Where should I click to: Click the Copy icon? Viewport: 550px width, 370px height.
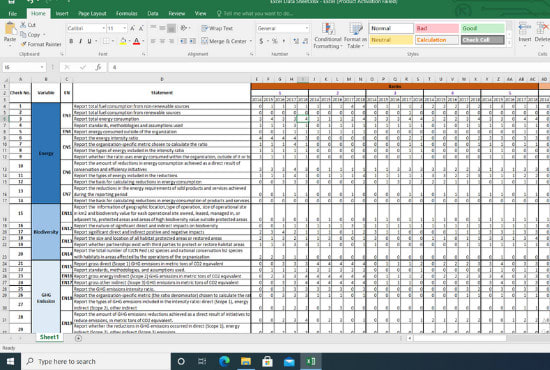tap(23, 34)
